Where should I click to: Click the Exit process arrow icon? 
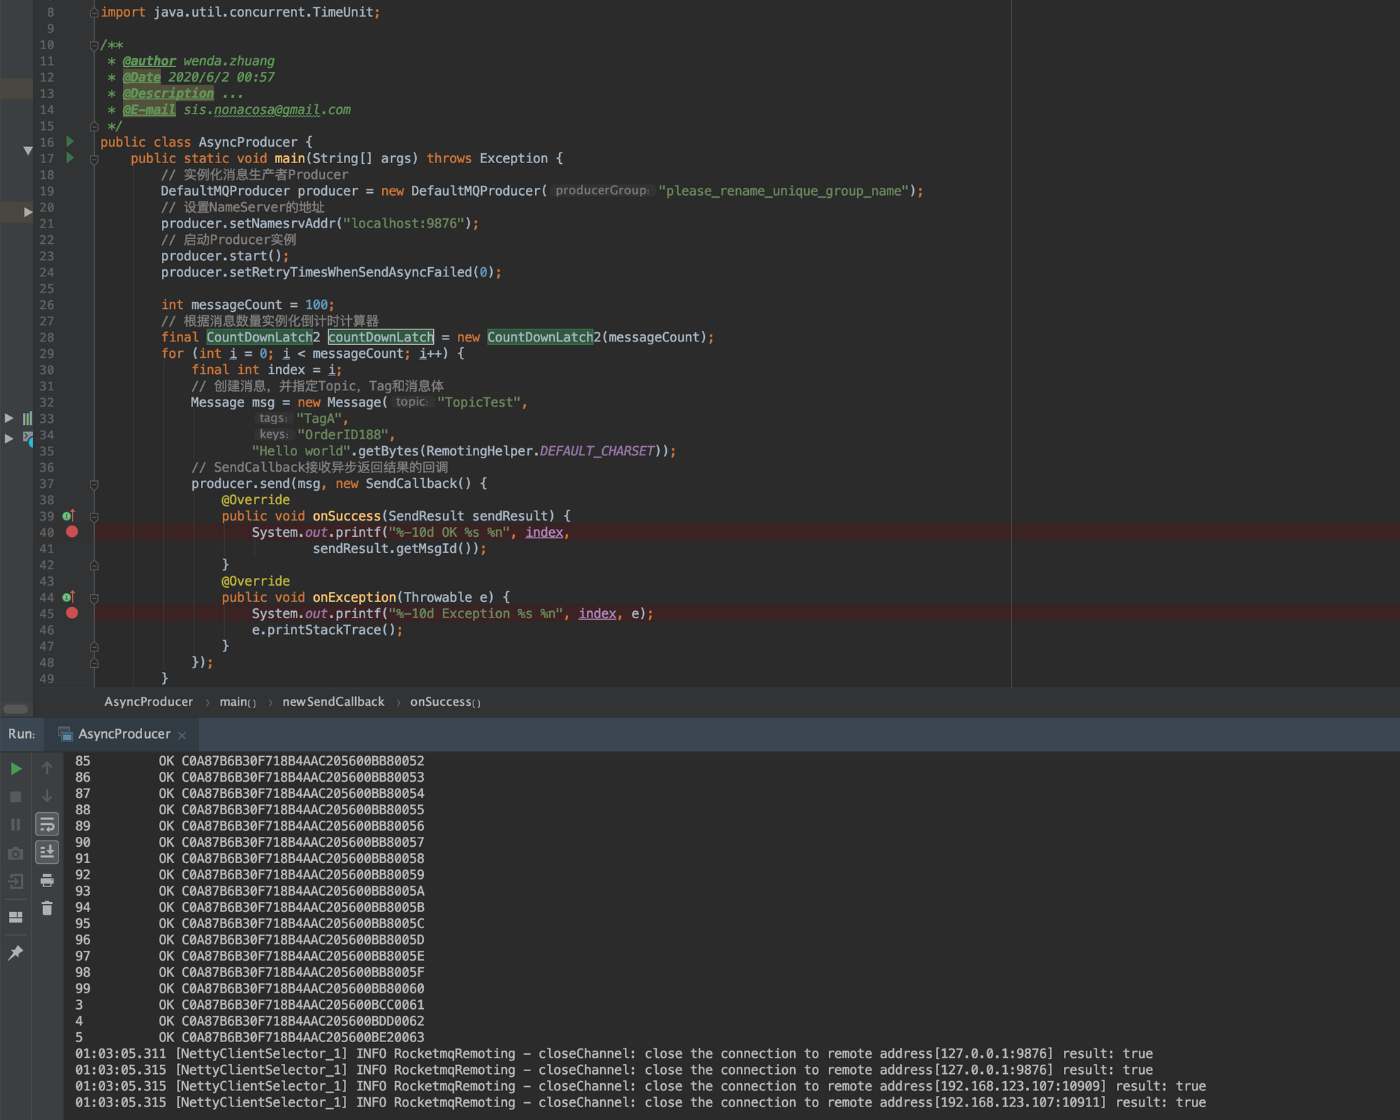pos(16,881)
